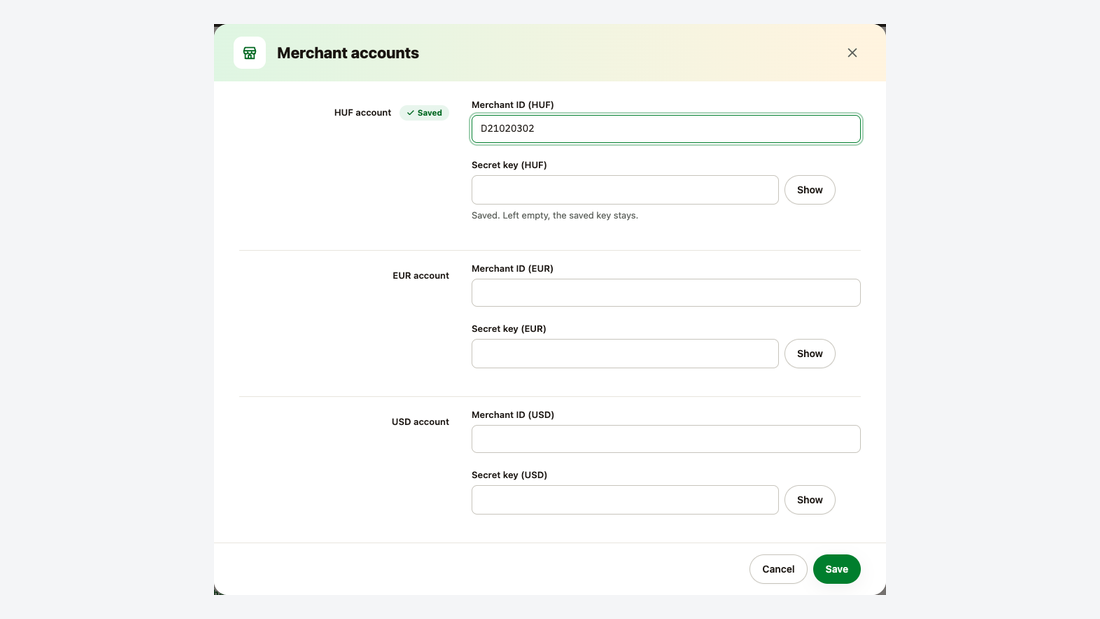This screenshot has height=619, width=1100.
Task: Click the 'Saved. Left empty, the saved key stays.' hint
Action: tap(555, 215)
